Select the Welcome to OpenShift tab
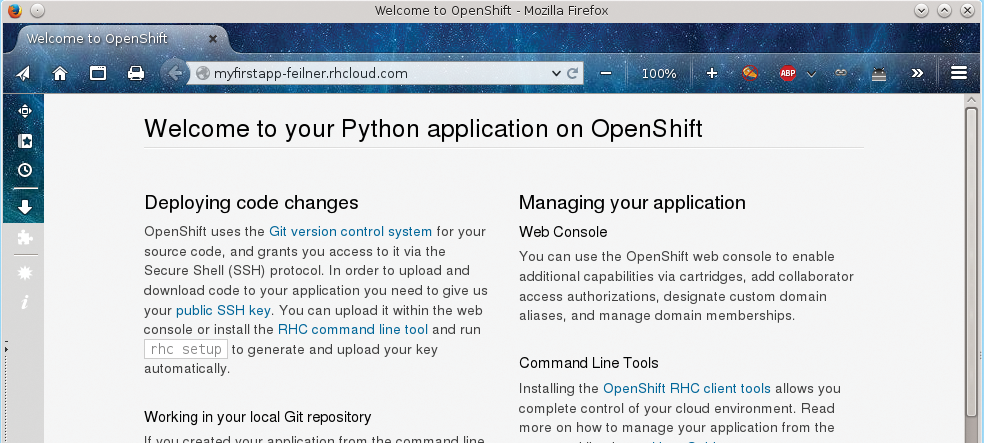Image resolution: width=984 pixels, height=443 pixels. coord(120,39)
